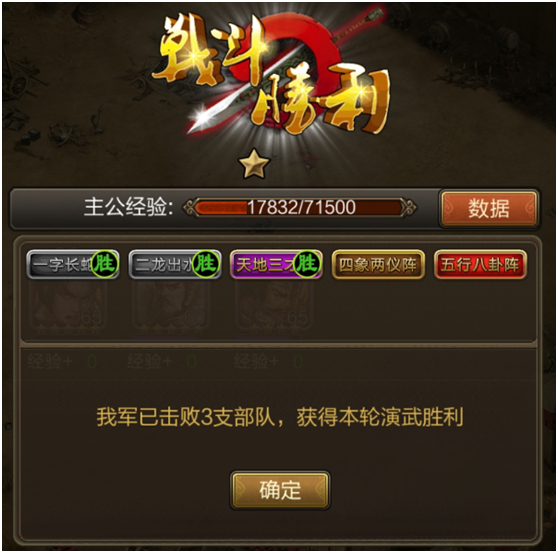Screen dimensions: 558x553
Task: Open the red 五行八卦阵 formation tab
Action: [480, 264]
